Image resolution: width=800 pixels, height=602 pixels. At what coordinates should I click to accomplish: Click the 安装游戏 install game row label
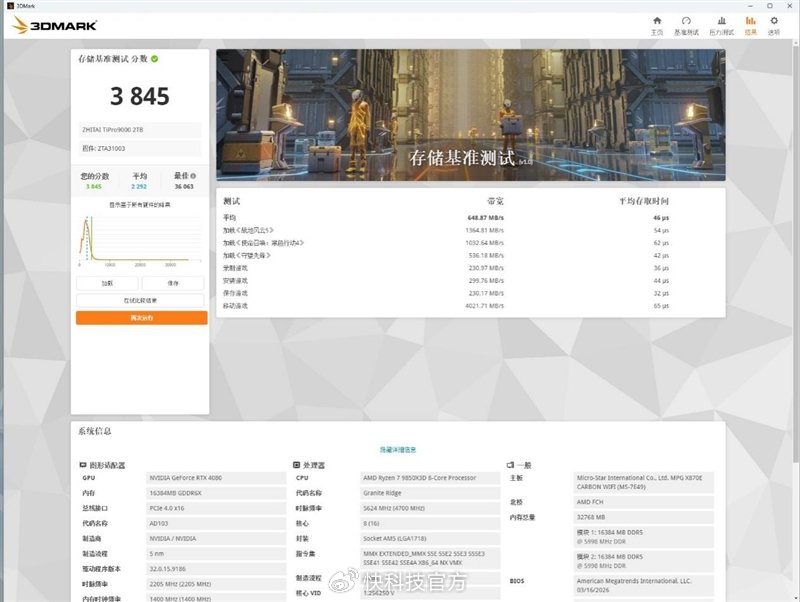235,281
